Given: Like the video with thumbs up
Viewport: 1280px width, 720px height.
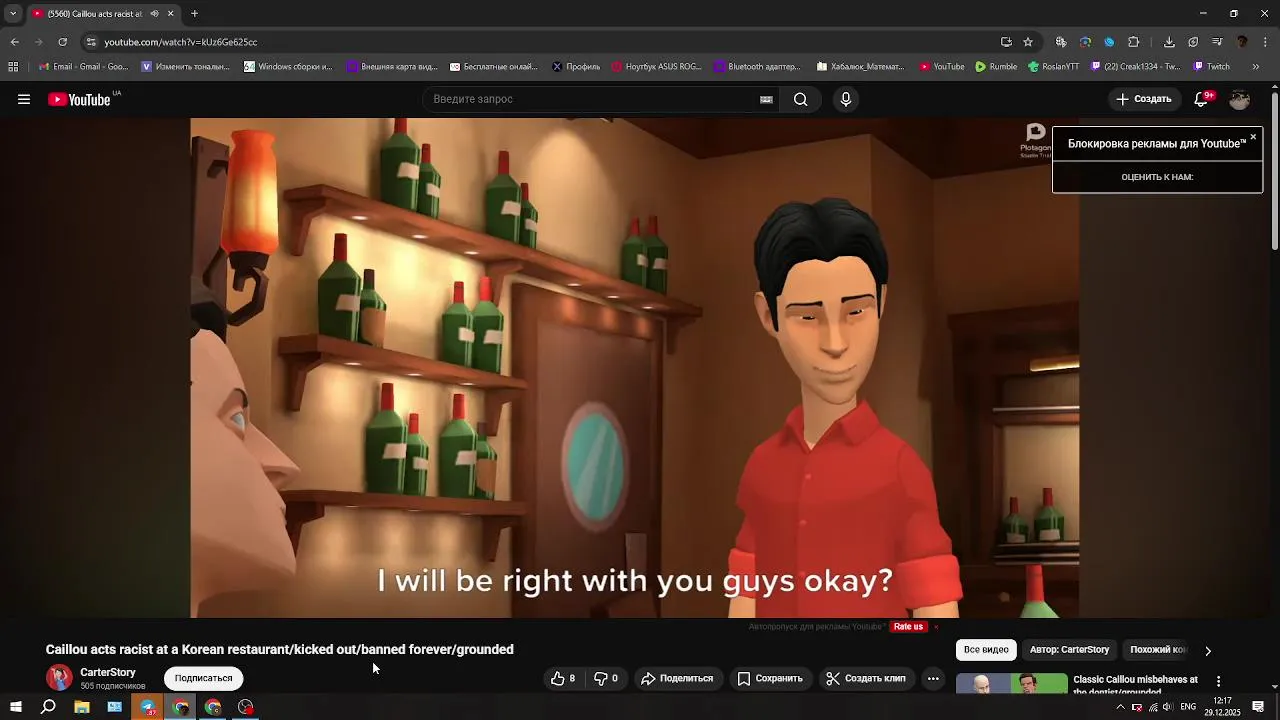Looking at the screenshot, I should click(563, 678).
